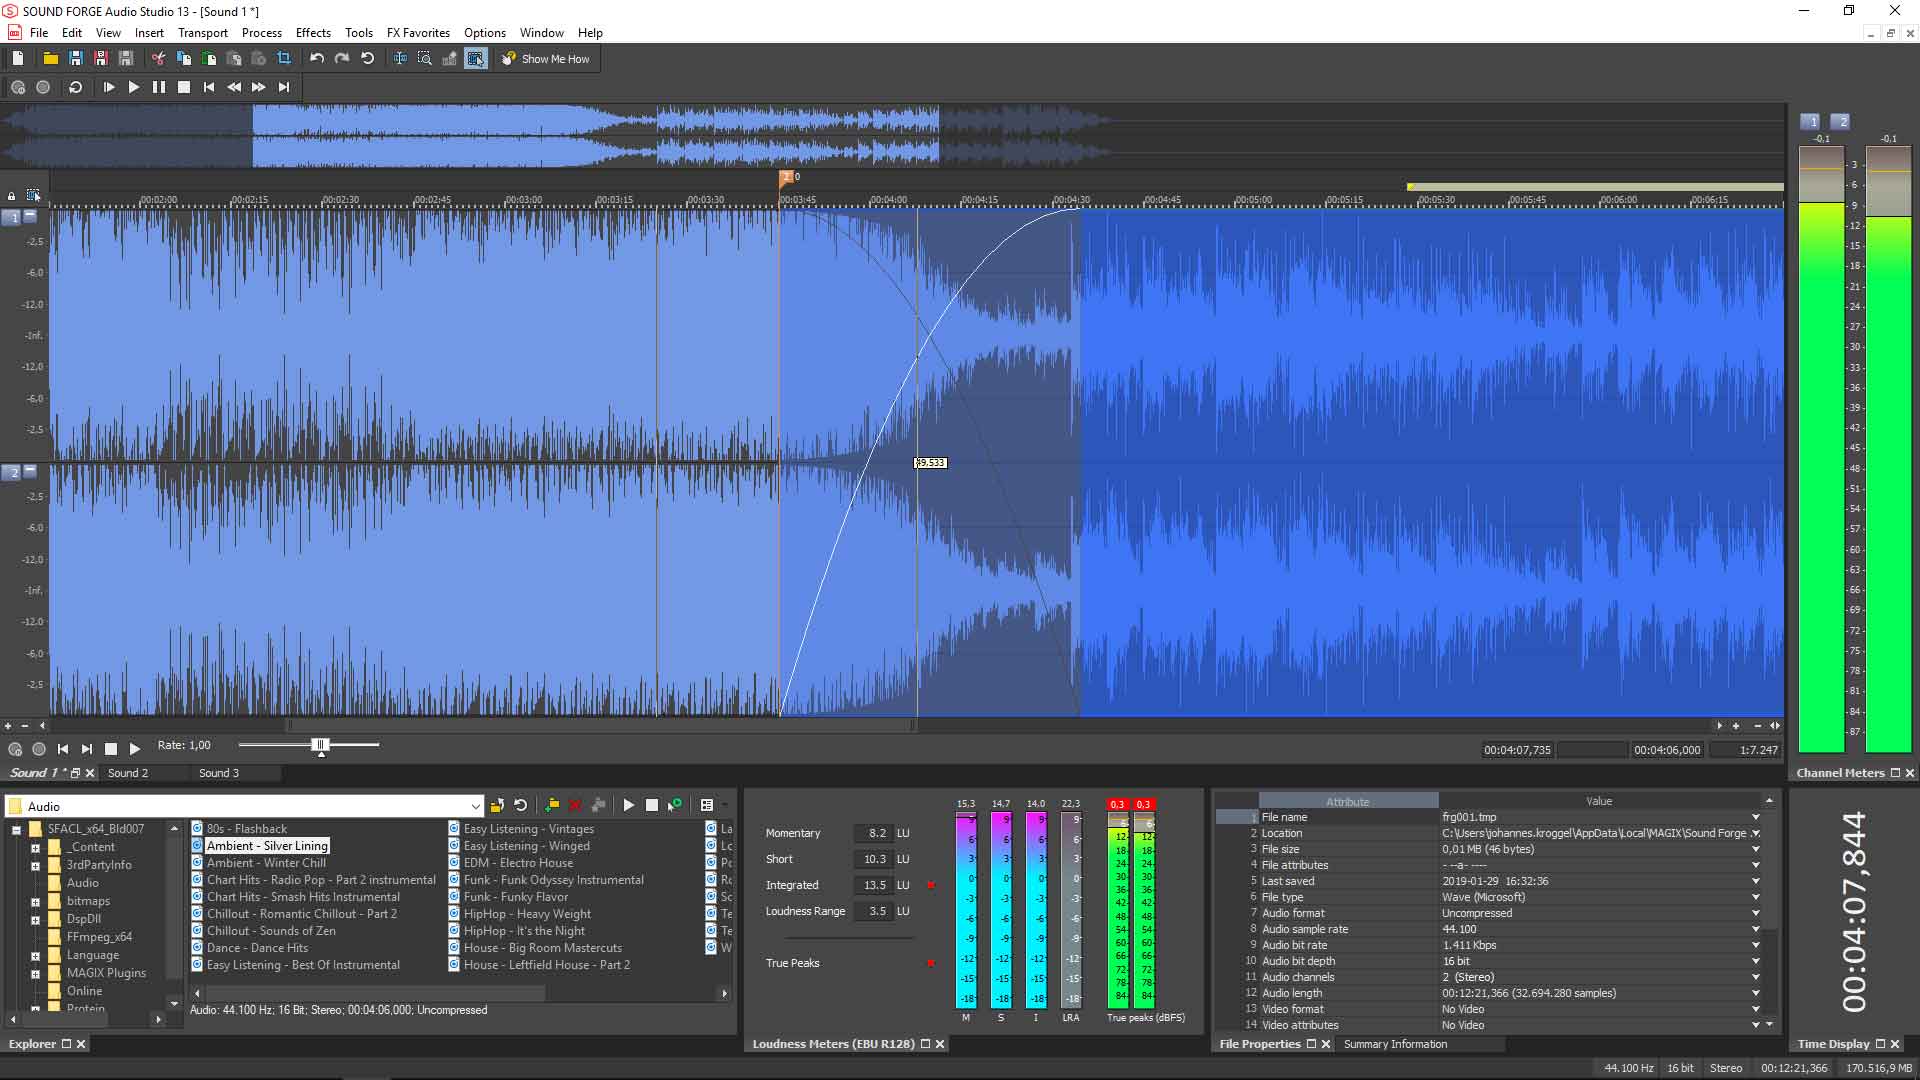Expand the Location attribute dropdown in File Properties
The image size is (1920, 1080).
click(x=1755, y=833)
